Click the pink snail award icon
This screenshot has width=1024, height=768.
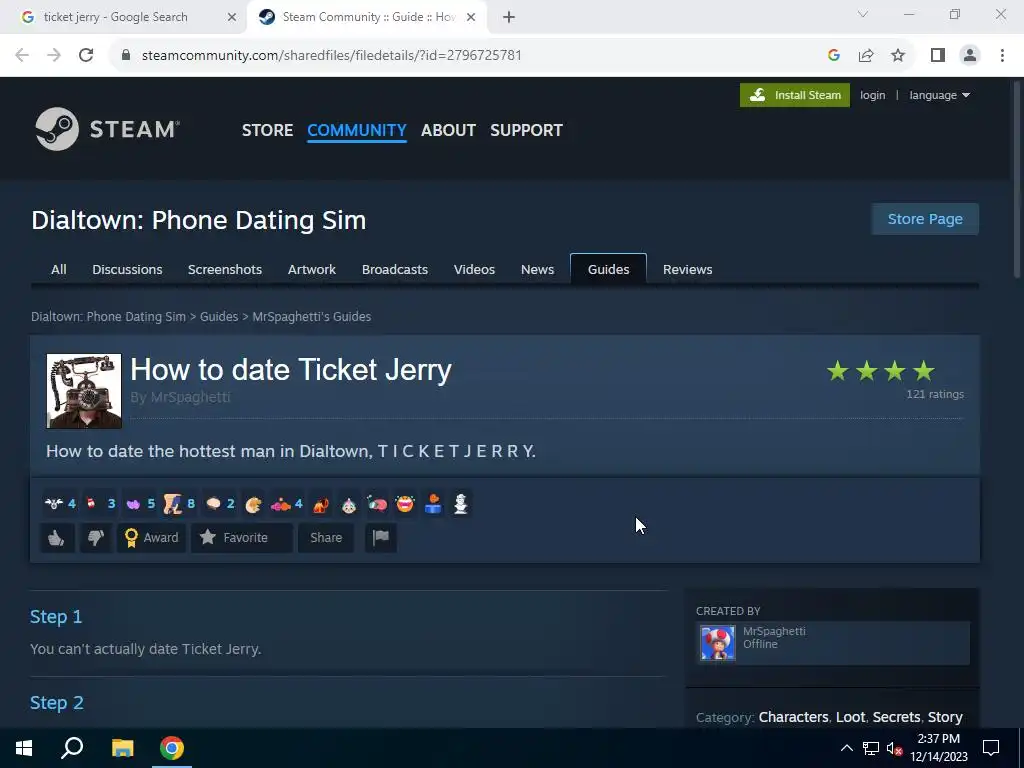[377, 504]
